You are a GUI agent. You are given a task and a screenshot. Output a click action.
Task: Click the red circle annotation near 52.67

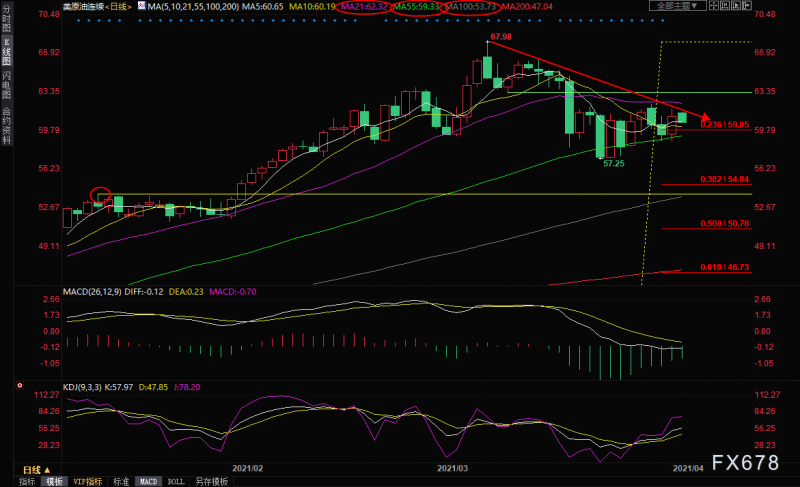point(101,195)
